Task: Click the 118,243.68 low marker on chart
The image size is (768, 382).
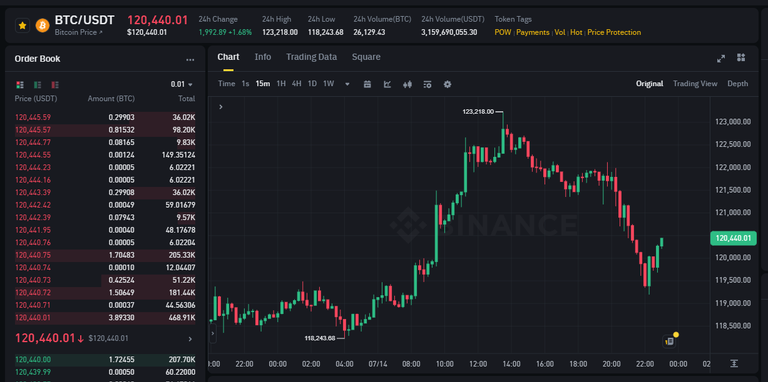Action: tap(320, 338)
